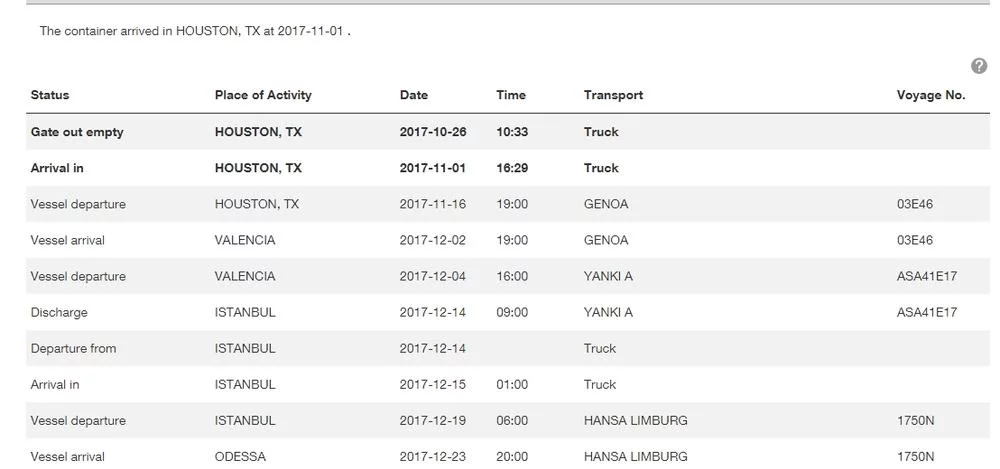
Task: Click Vessel departure from Houston status
Action: (78, 204)
